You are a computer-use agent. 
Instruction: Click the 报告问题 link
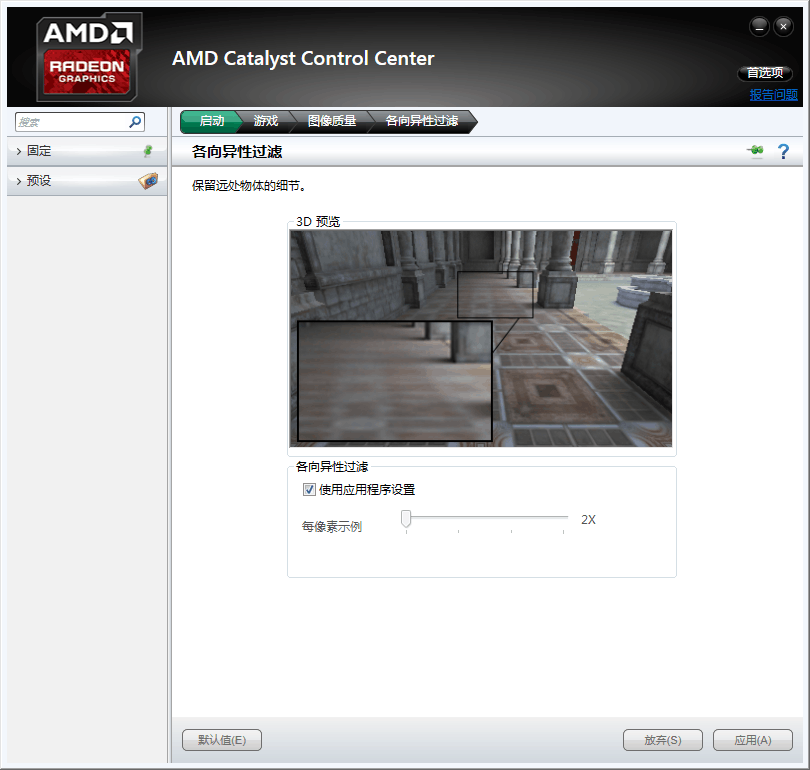[x=774, y=95]
